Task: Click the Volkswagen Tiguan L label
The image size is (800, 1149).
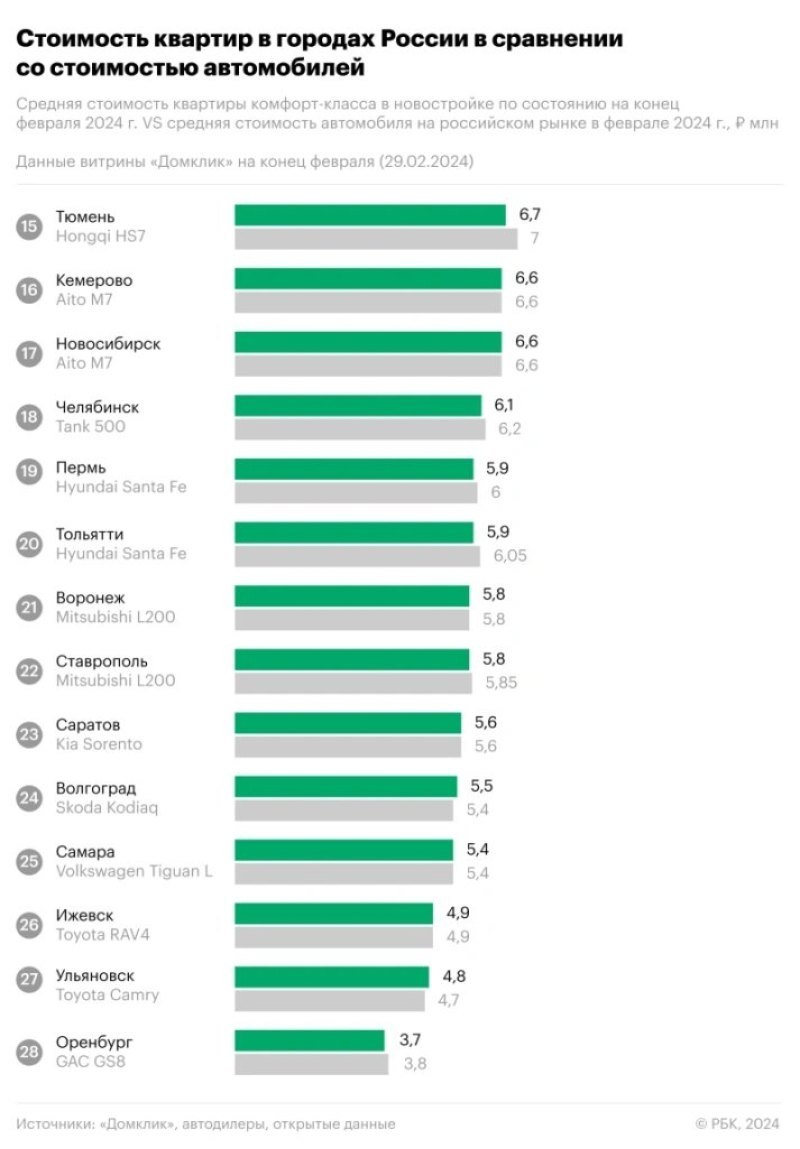Action: point(134,871)
